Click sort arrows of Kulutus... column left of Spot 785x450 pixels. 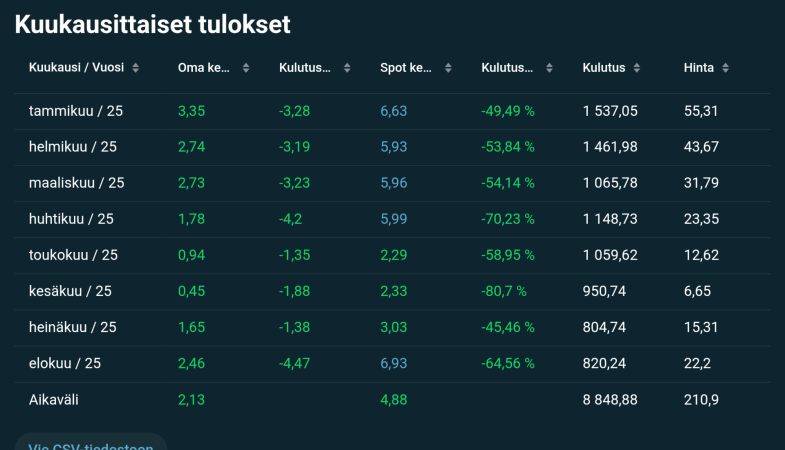coord(347,68)
